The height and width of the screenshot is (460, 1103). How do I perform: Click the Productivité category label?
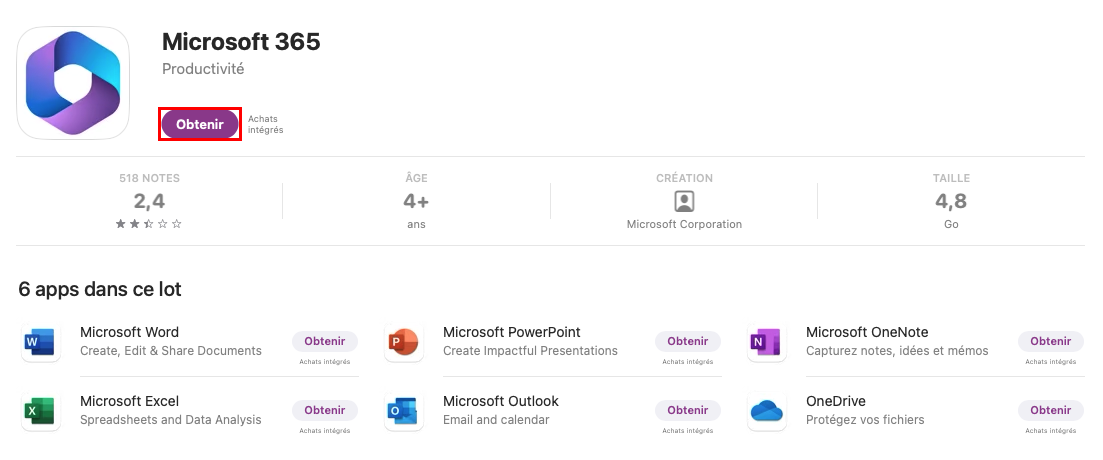(x=203, y=69)
